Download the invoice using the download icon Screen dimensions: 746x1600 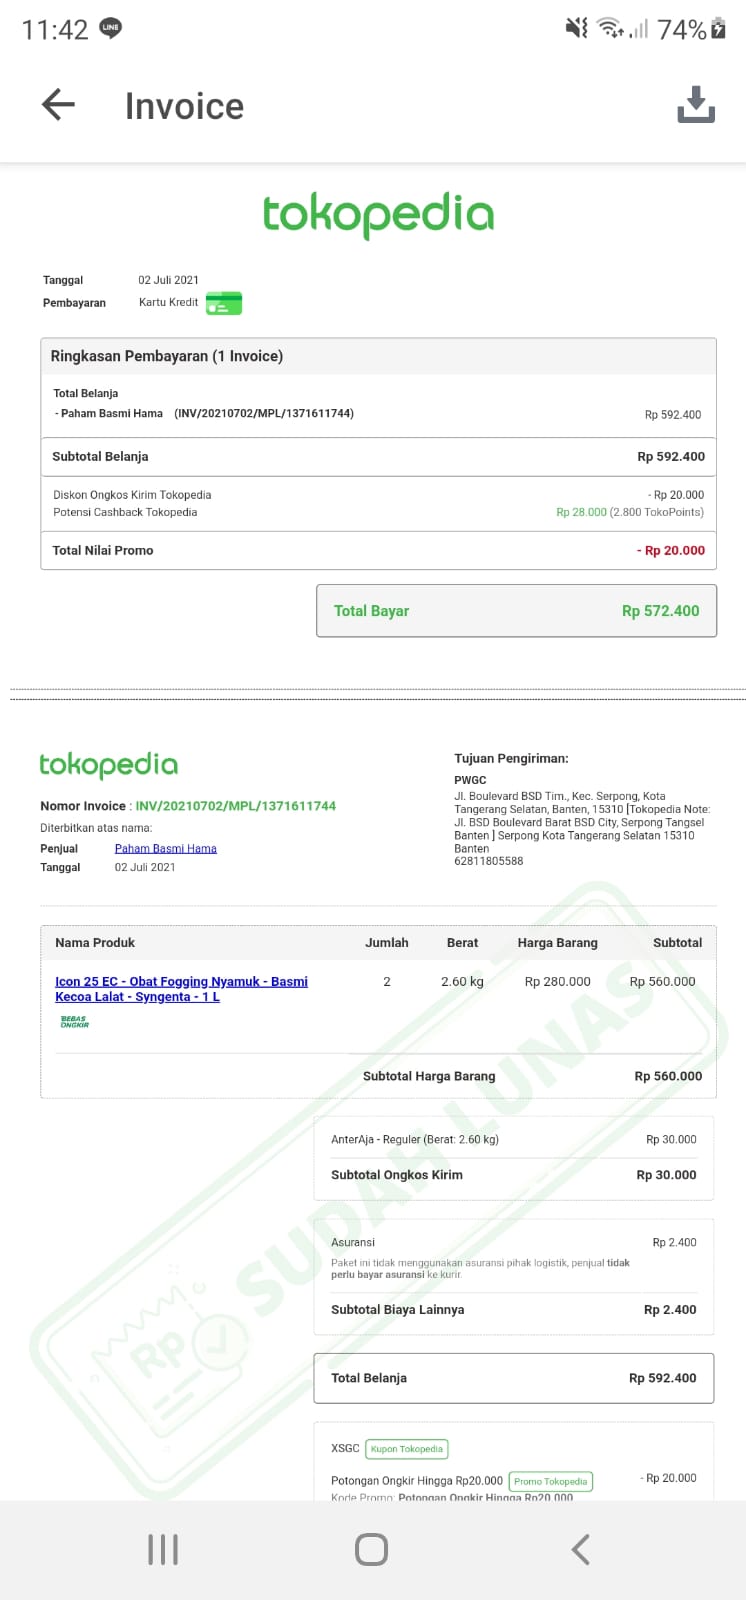[x=696, y=105]
